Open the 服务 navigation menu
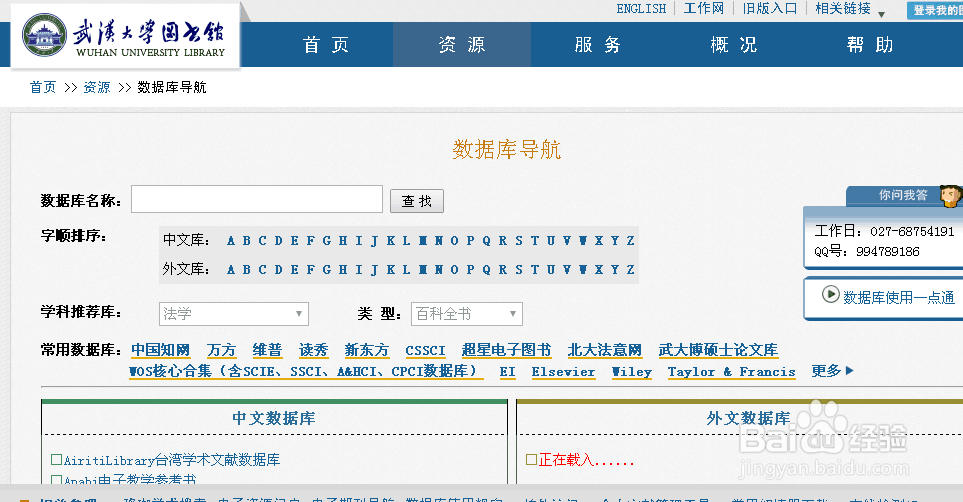This screenshot has height=502, width=963. point(598,45)
